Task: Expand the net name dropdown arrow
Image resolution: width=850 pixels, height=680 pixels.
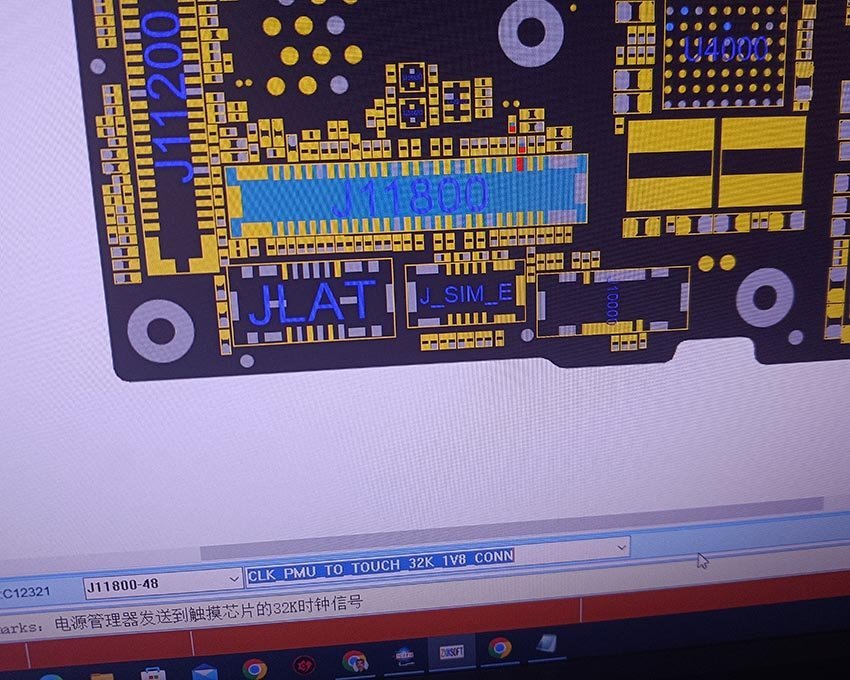Action: click(621, 547)
